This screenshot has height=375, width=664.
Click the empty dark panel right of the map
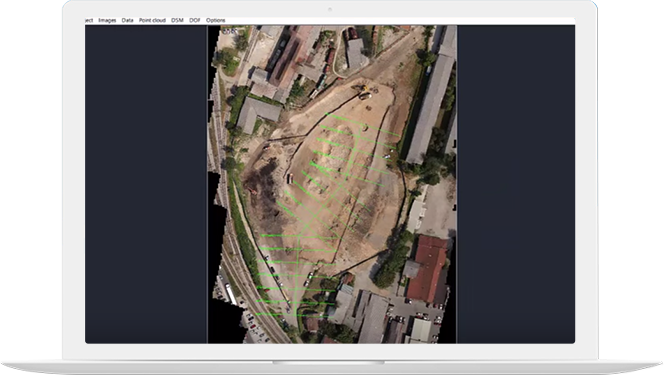(516, 184)
